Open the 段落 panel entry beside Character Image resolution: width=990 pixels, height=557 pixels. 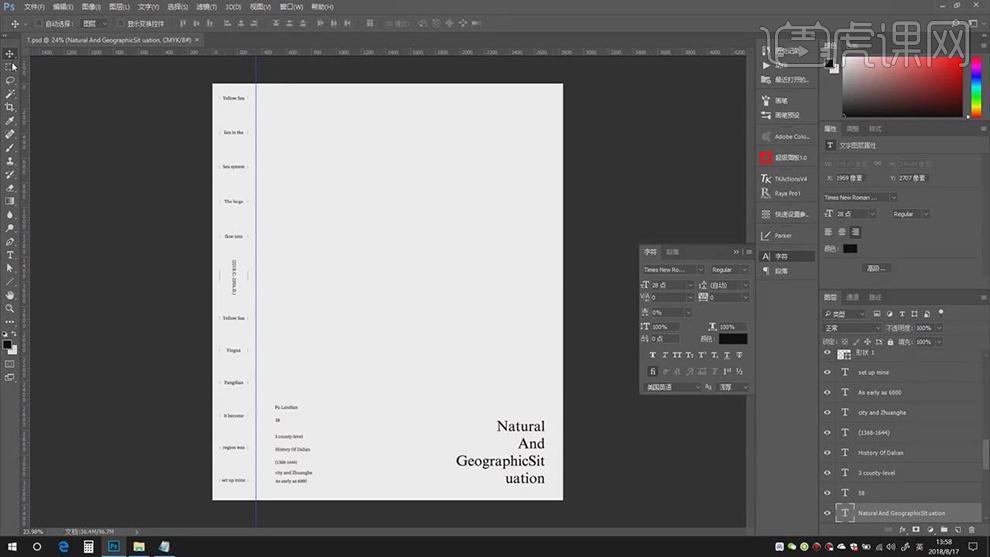point(786,271)
